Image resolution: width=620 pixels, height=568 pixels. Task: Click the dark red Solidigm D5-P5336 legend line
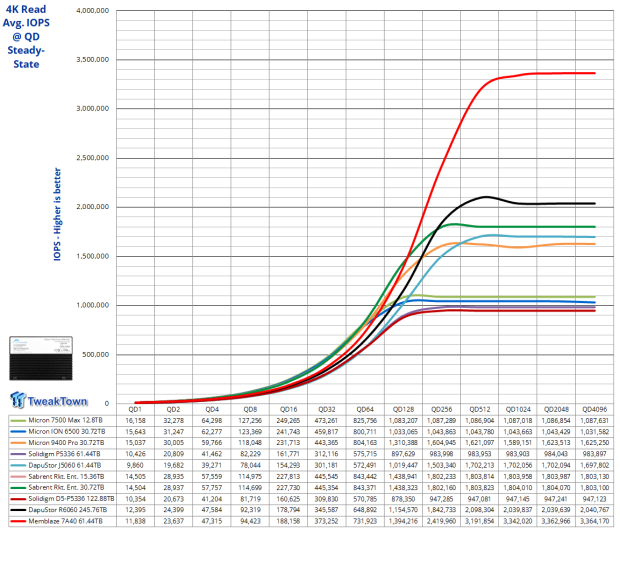[x=18, y=499]
